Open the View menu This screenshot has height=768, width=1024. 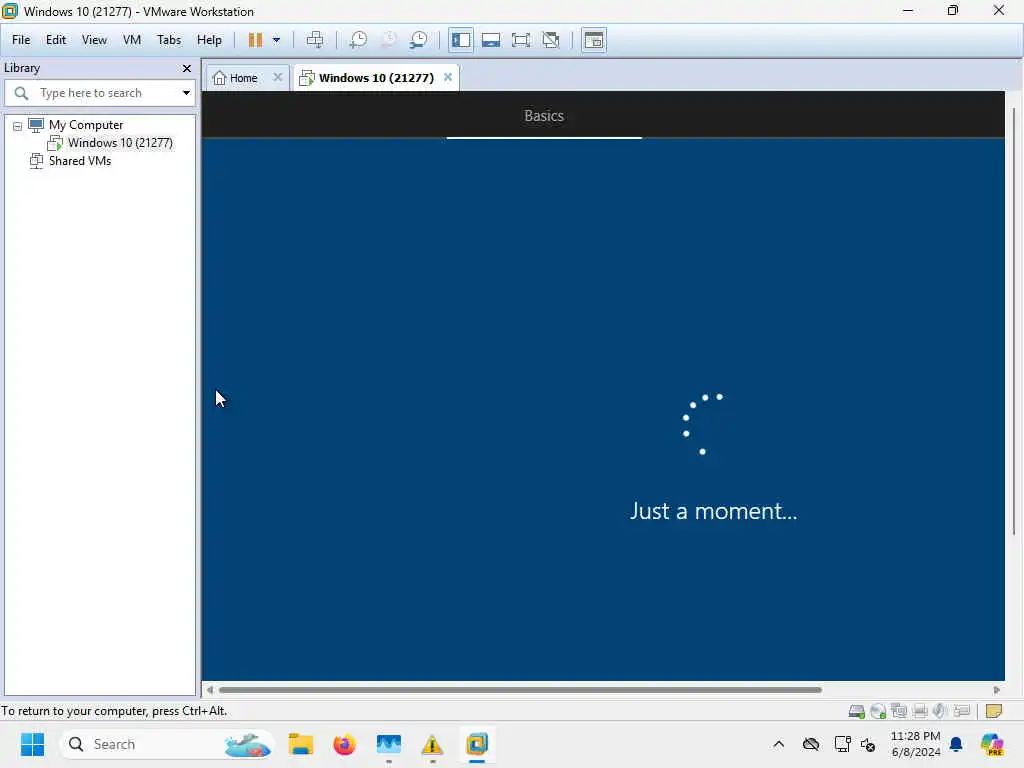94,40
